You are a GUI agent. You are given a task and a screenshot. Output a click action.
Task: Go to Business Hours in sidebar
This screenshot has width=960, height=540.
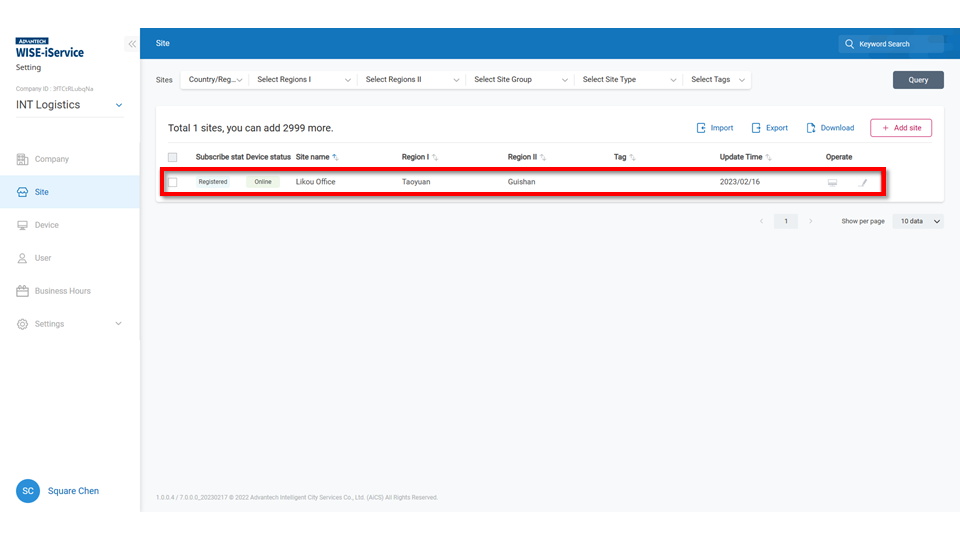tap(62, 291)
